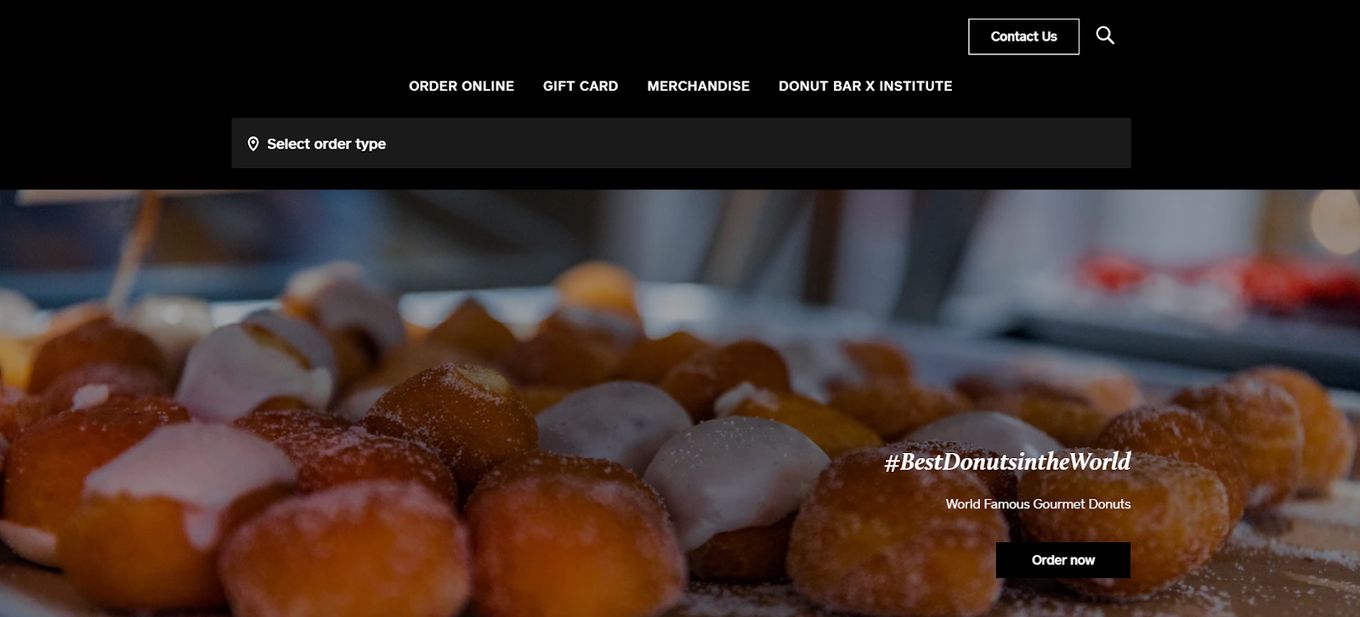Click empty black header left of Contact Us
This screenshot has width=1360, height=617.
coord(600,36)
